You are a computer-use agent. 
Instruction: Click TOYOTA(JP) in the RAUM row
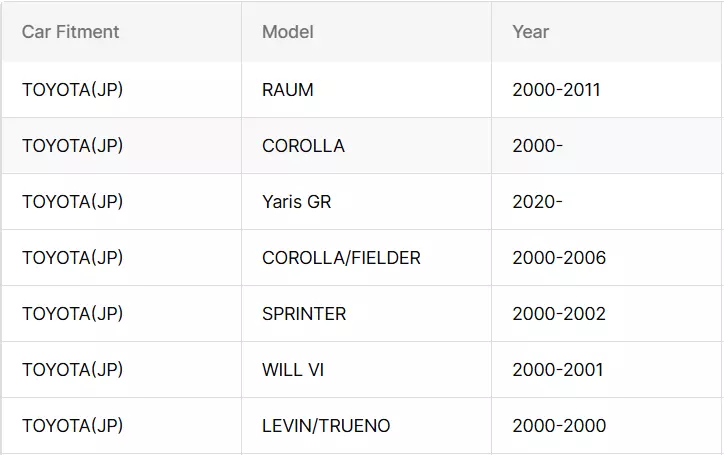click(72, 90)
